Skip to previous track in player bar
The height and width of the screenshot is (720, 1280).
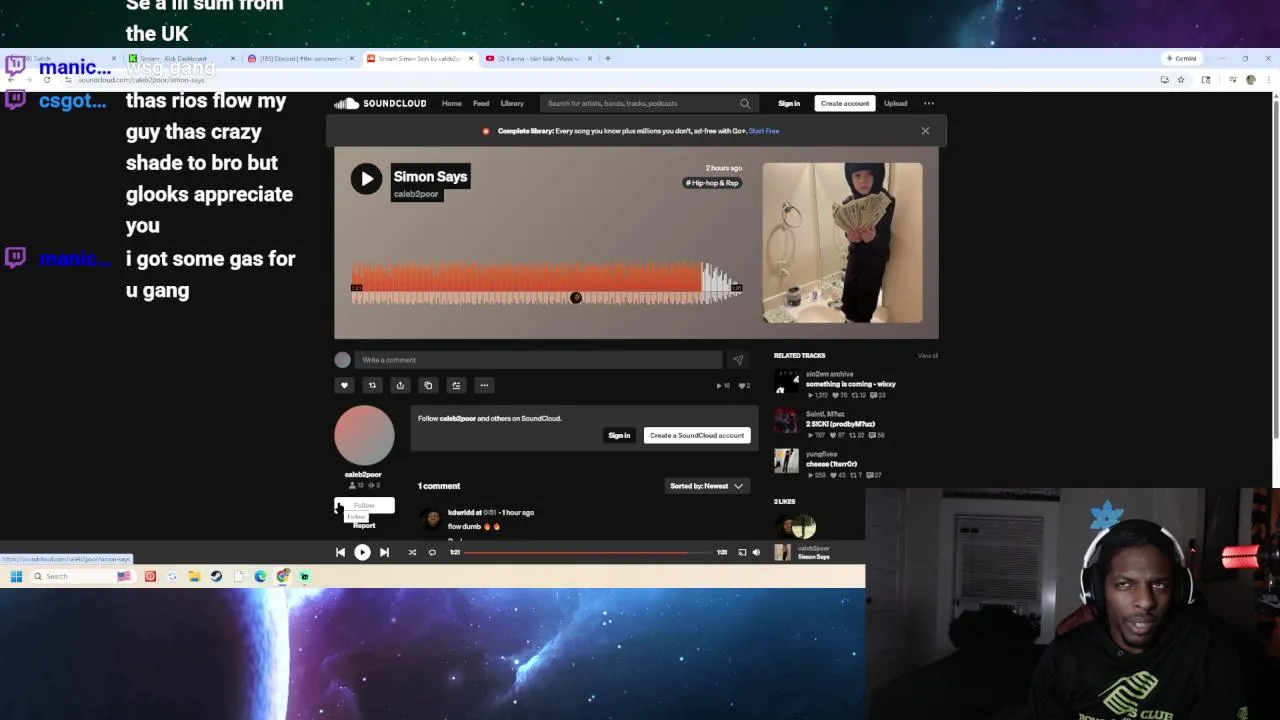(x=340, y=552)
